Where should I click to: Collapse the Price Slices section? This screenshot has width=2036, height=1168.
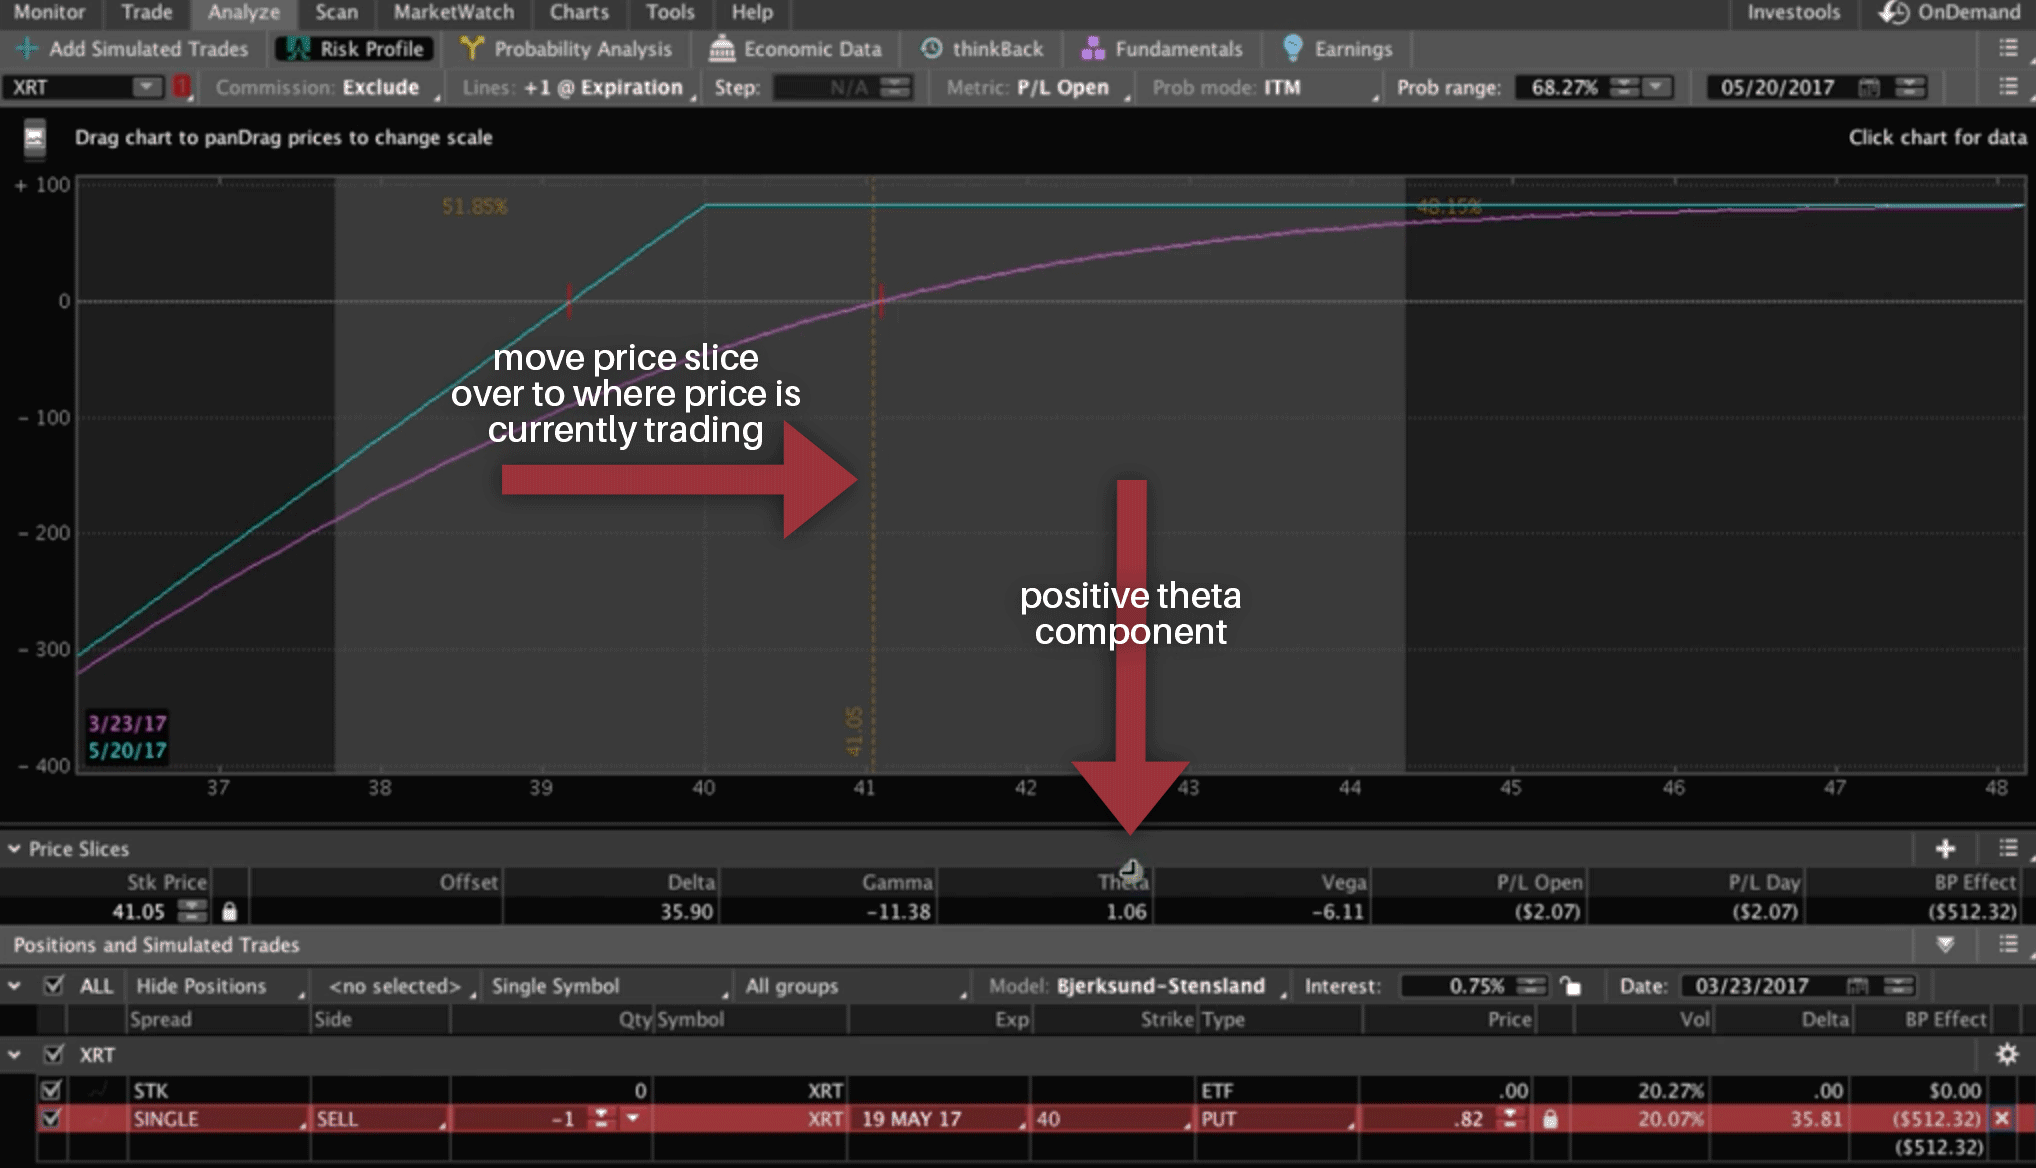[14, 848]
